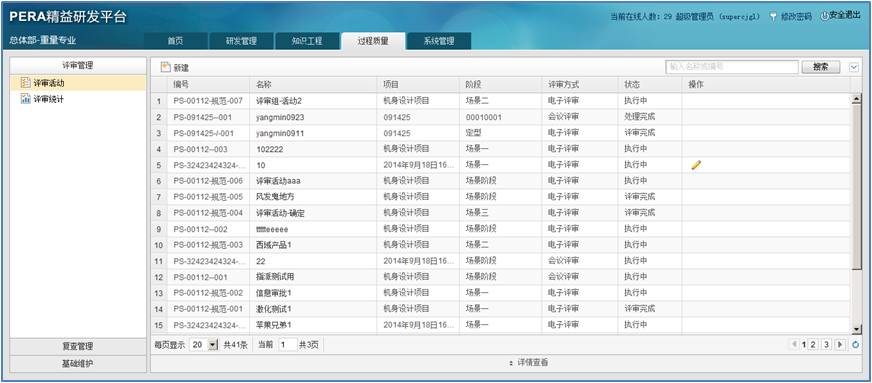
Task: Click the name 评审活动-确定
Action: [280, 213]
